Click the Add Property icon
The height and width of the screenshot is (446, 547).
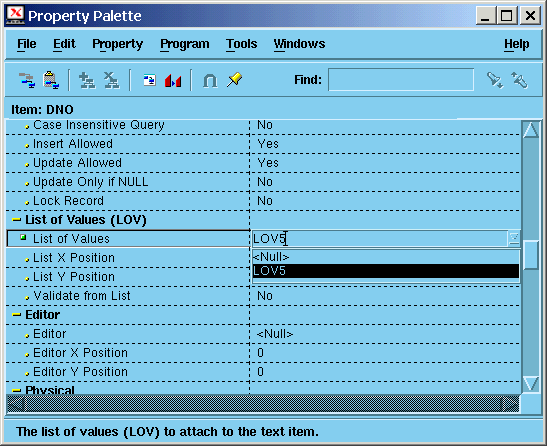(87, 80)
